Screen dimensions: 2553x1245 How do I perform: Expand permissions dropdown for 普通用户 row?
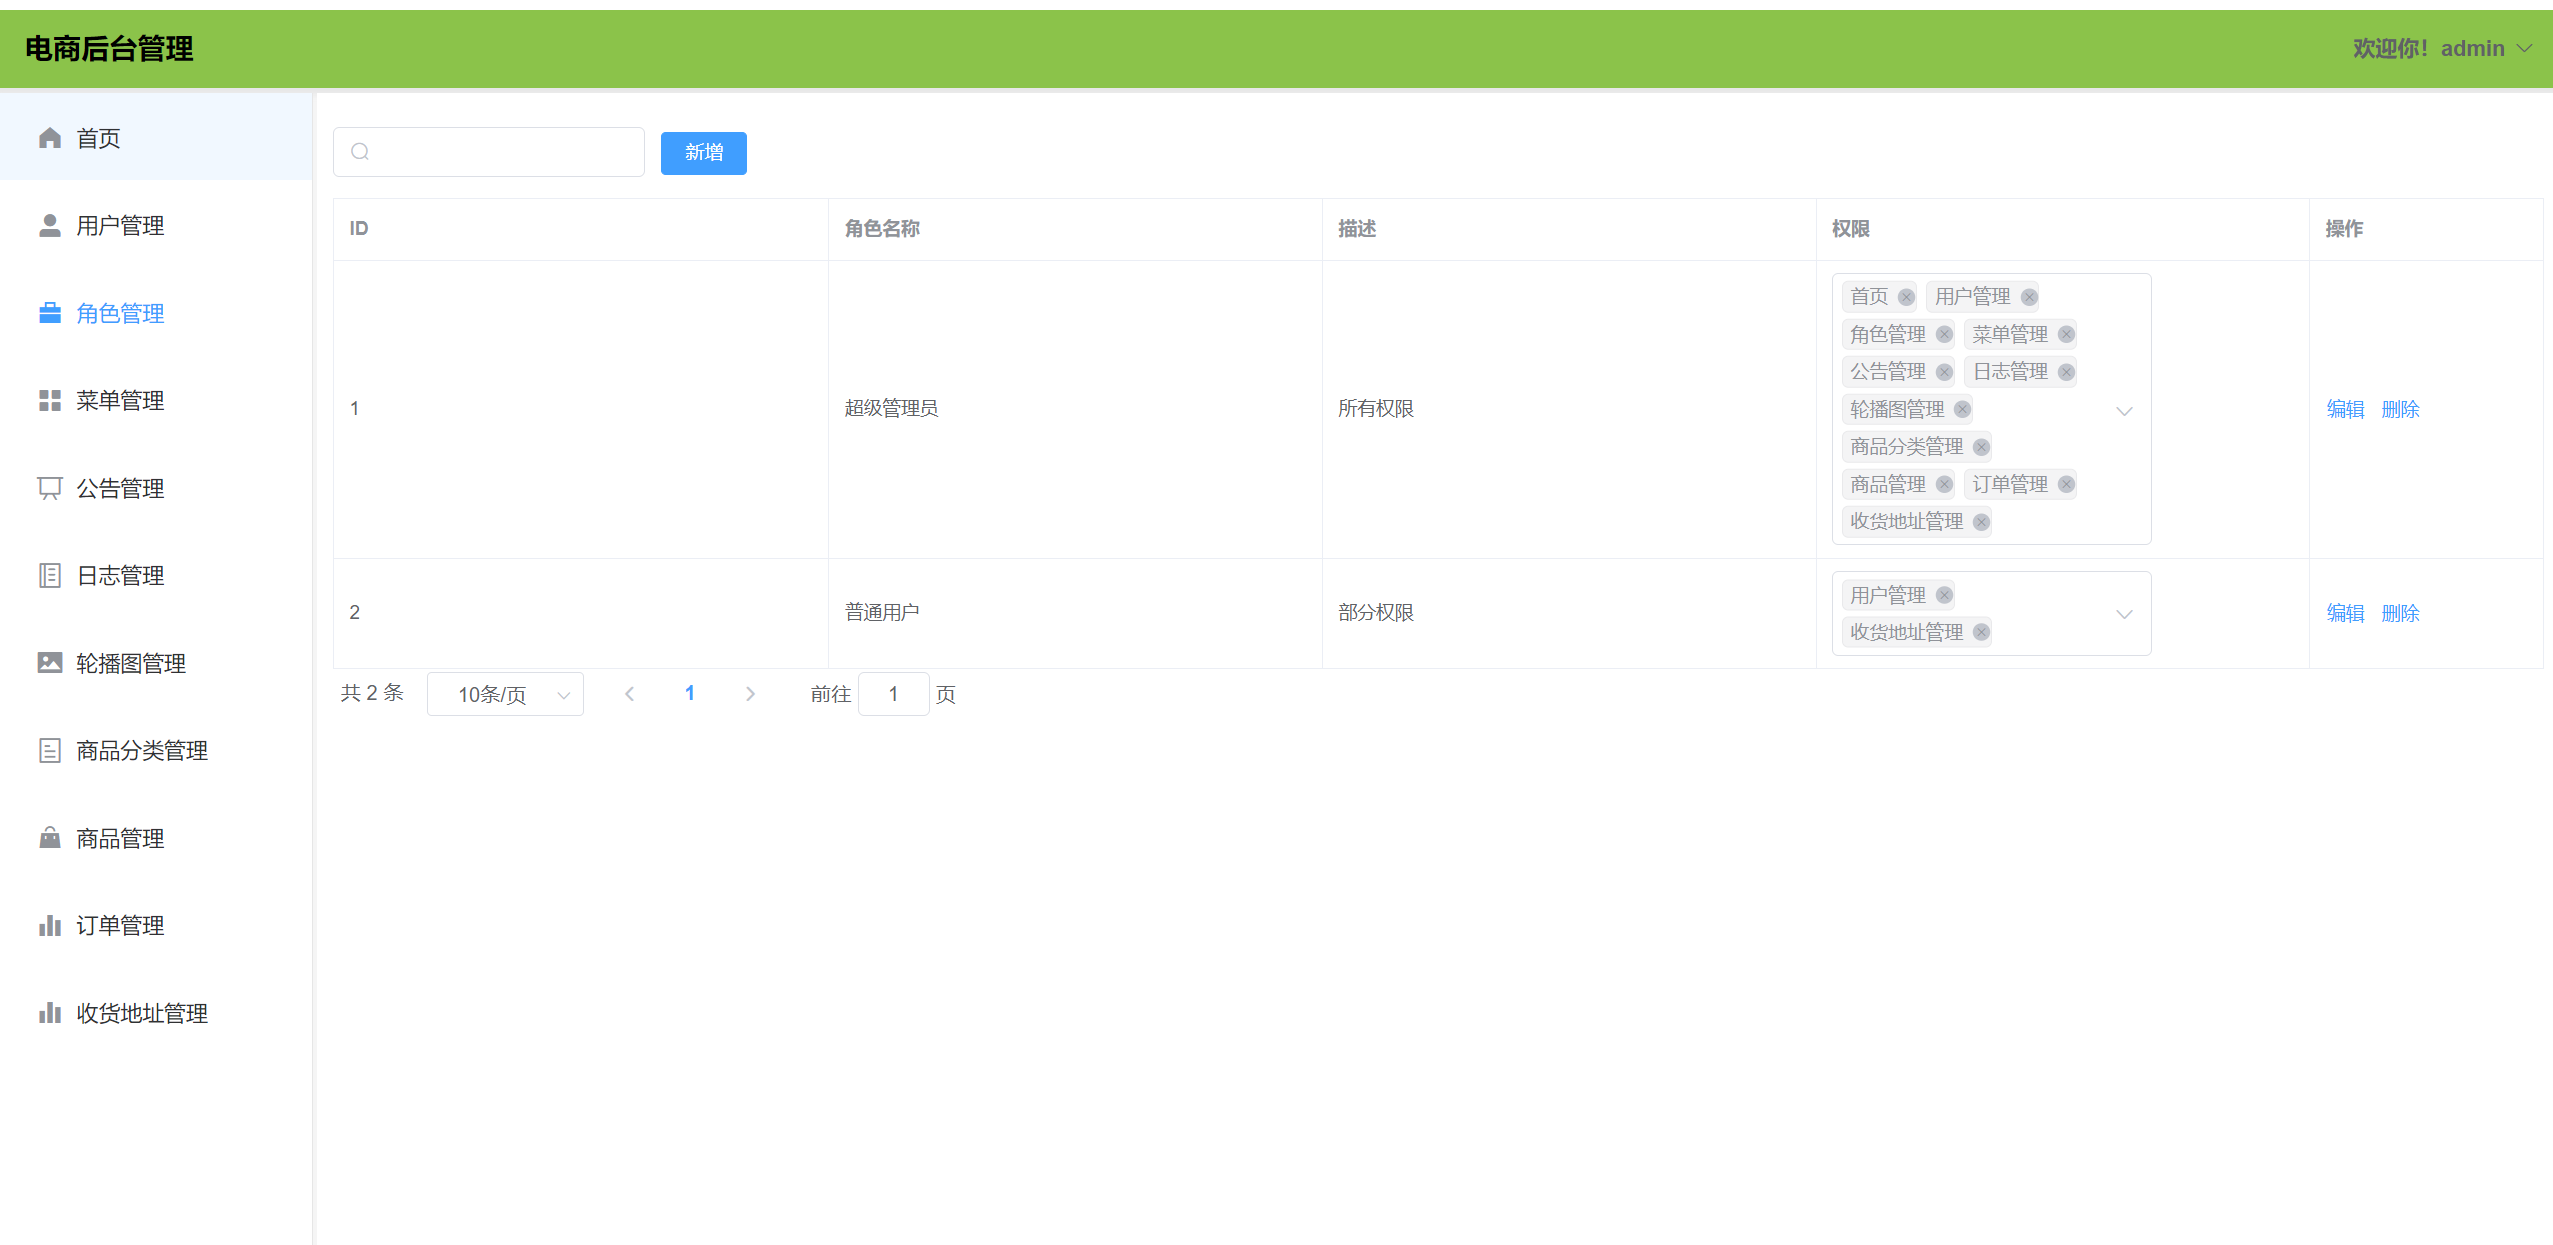click(x=2124, y=614)
